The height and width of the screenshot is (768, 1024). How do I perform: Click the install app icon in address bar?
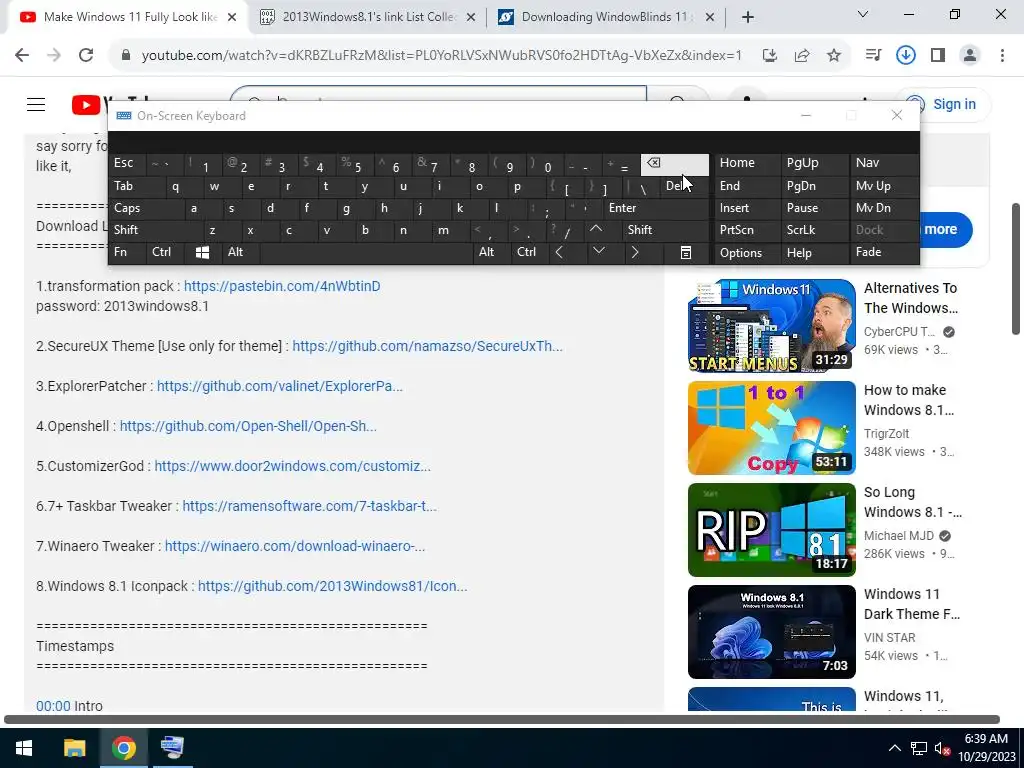(770, 56)
